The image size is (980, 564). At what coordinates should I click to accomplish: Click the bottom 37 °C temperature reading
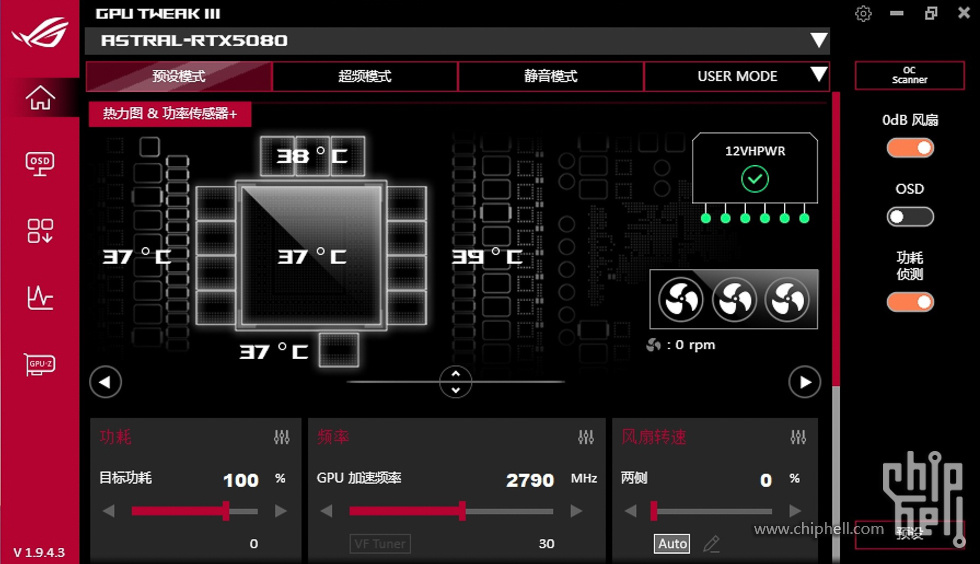[x=274, y=352]
